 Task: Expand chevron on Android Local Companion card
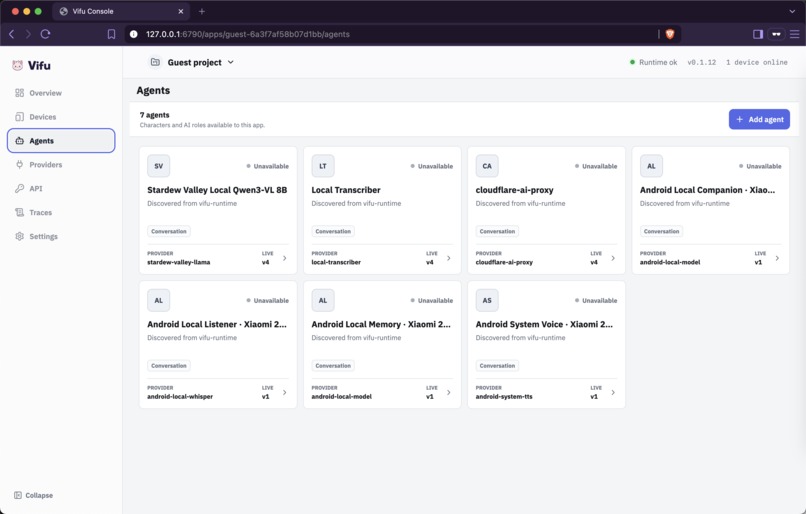(777, 258)
